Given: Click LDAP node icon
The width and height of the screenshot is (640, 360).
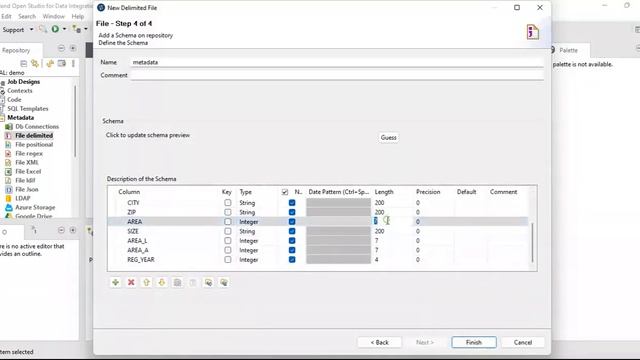Looking at the screenshot, I should (8, 198).
